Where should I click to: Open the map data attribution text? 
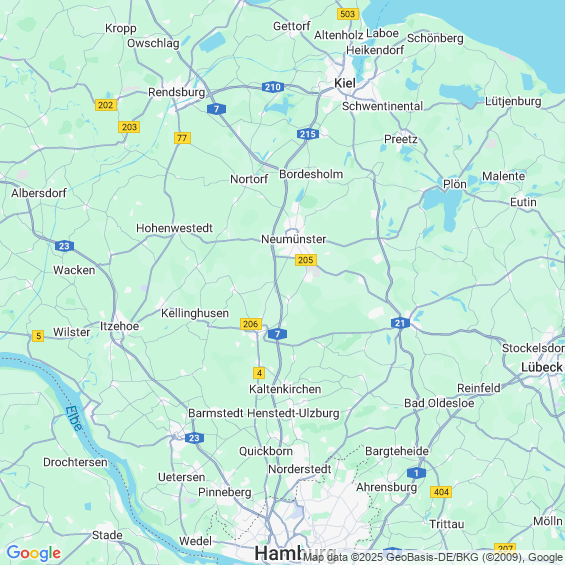(433, 557)
